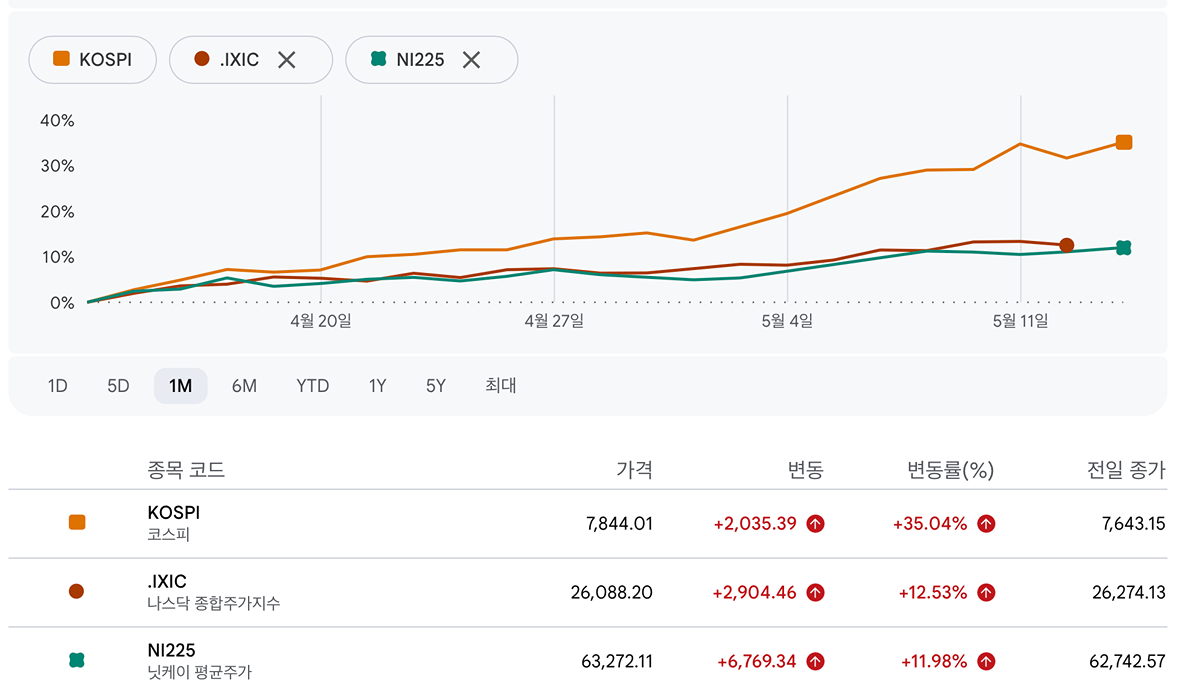Switch chart range to 1D
Image resolution: width=1200 pixels, height=697 pixels.
click(58, 386)
